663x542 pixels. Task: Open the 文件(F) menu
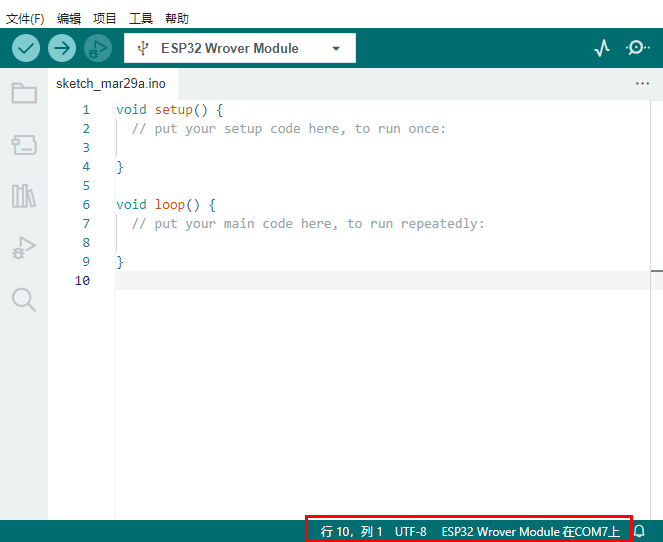pyautogui.click(x=25, y=19)
